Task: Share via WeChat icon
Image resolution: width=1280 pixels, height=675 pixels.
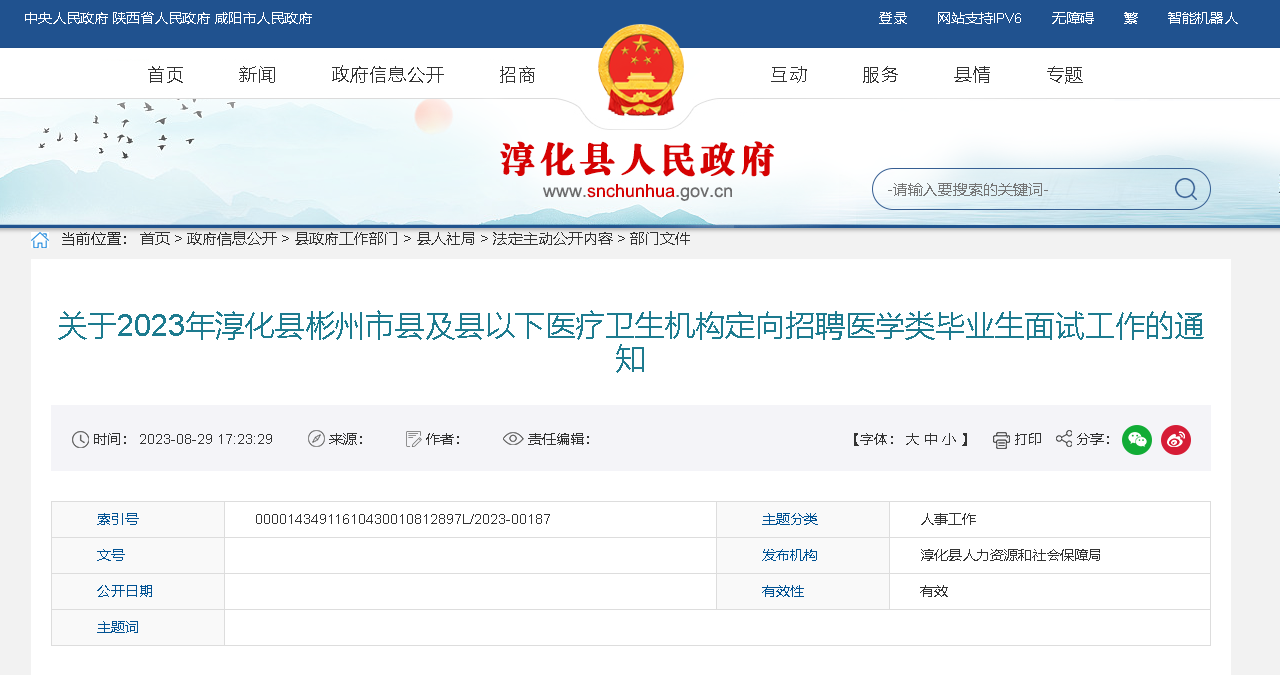Action: tap(1137, 440)
